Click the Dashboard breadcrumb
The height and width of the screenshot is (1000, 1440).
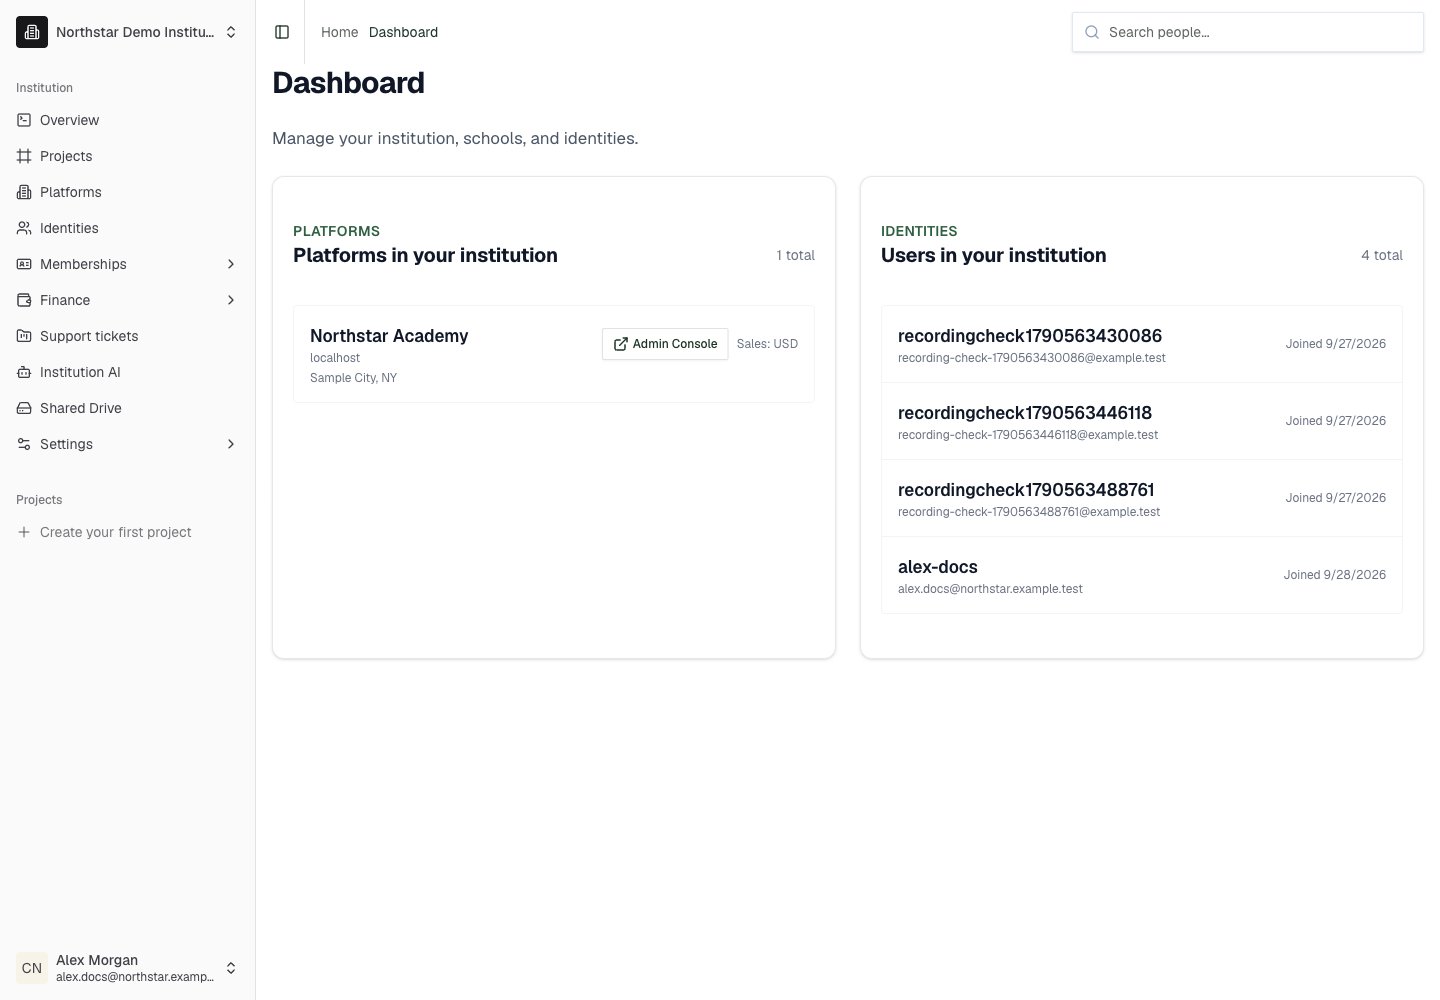tap(403, 32)
